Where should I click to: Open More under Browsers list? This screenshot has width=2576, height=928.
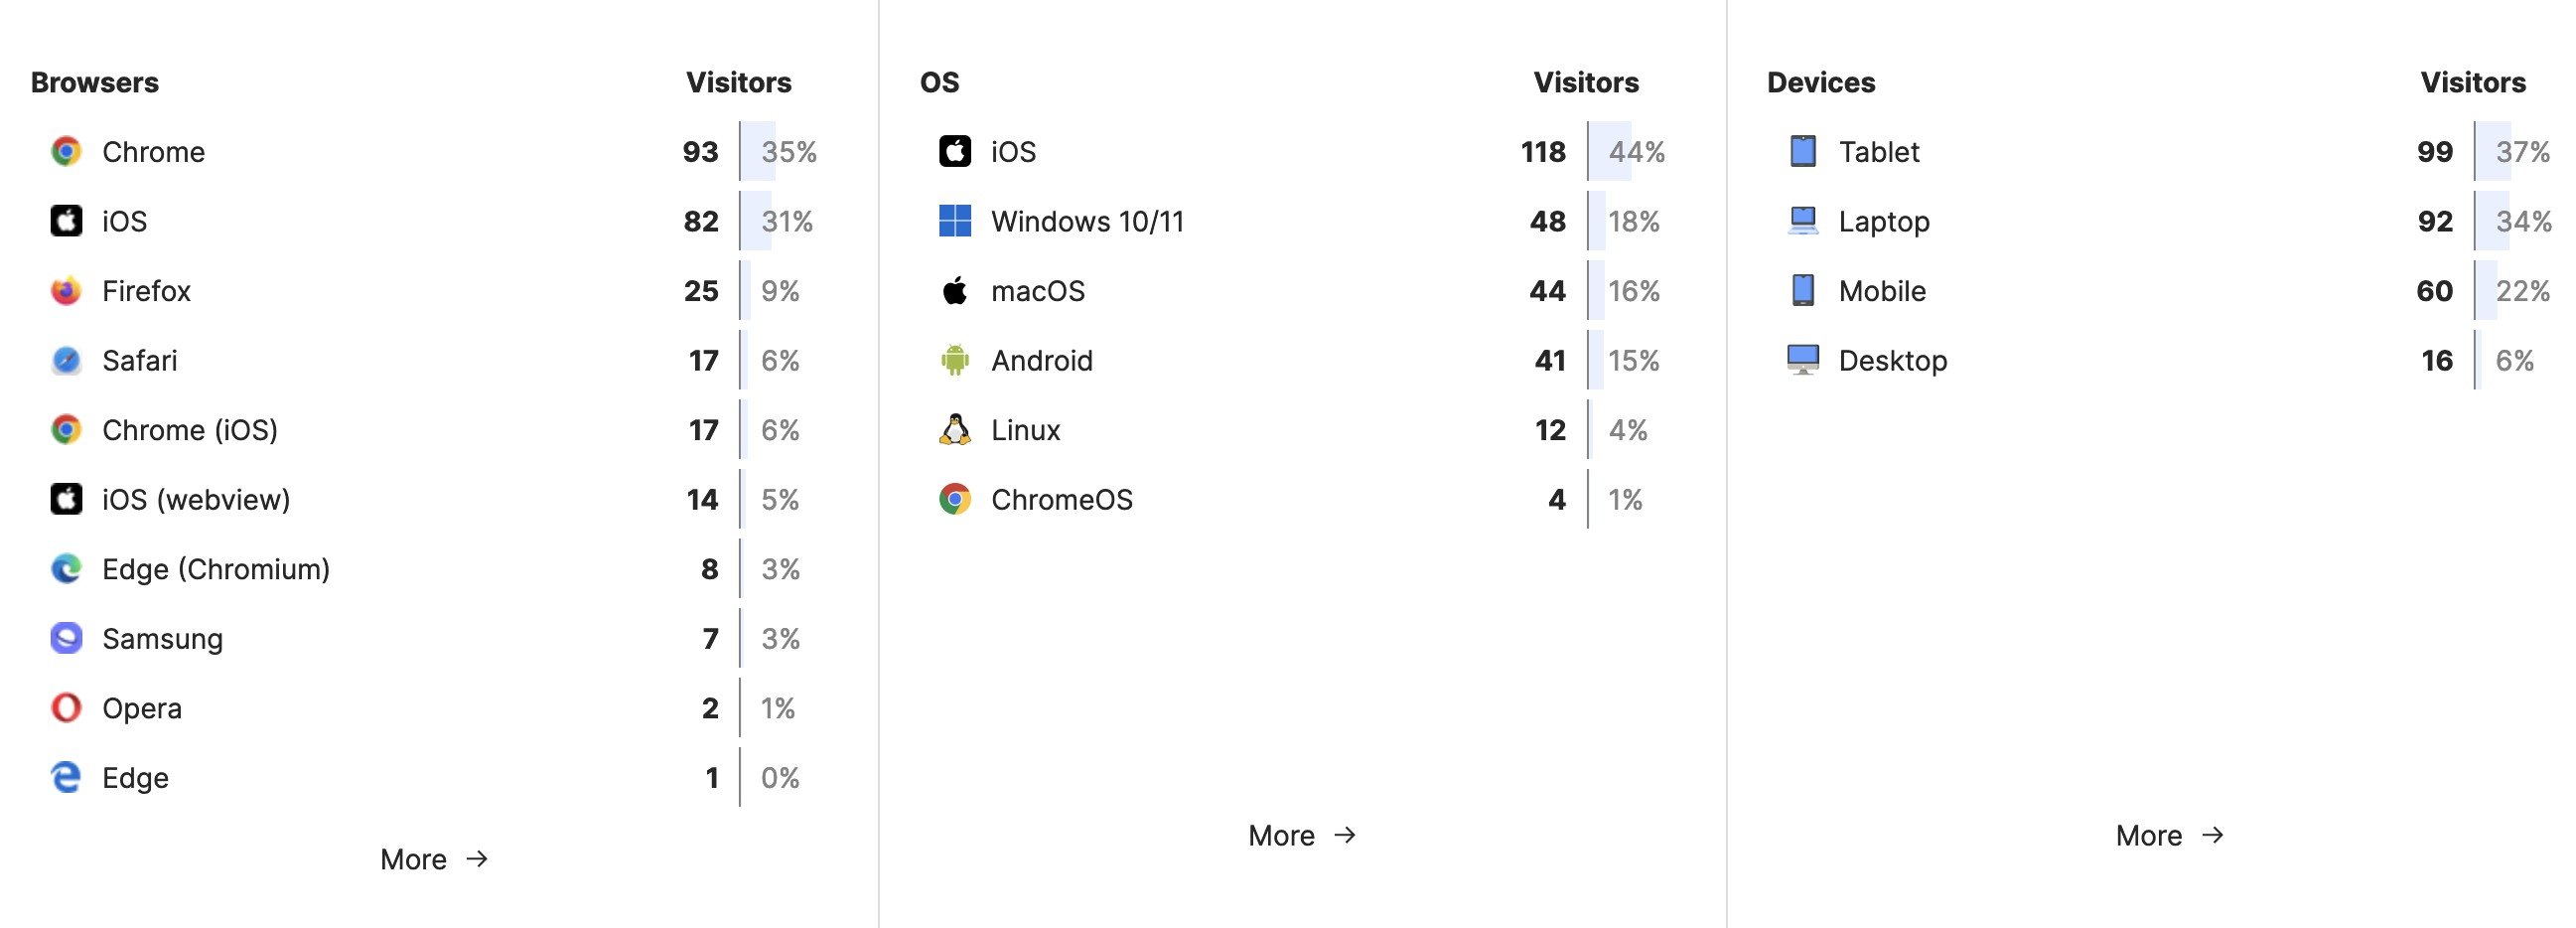coord(434,859)
